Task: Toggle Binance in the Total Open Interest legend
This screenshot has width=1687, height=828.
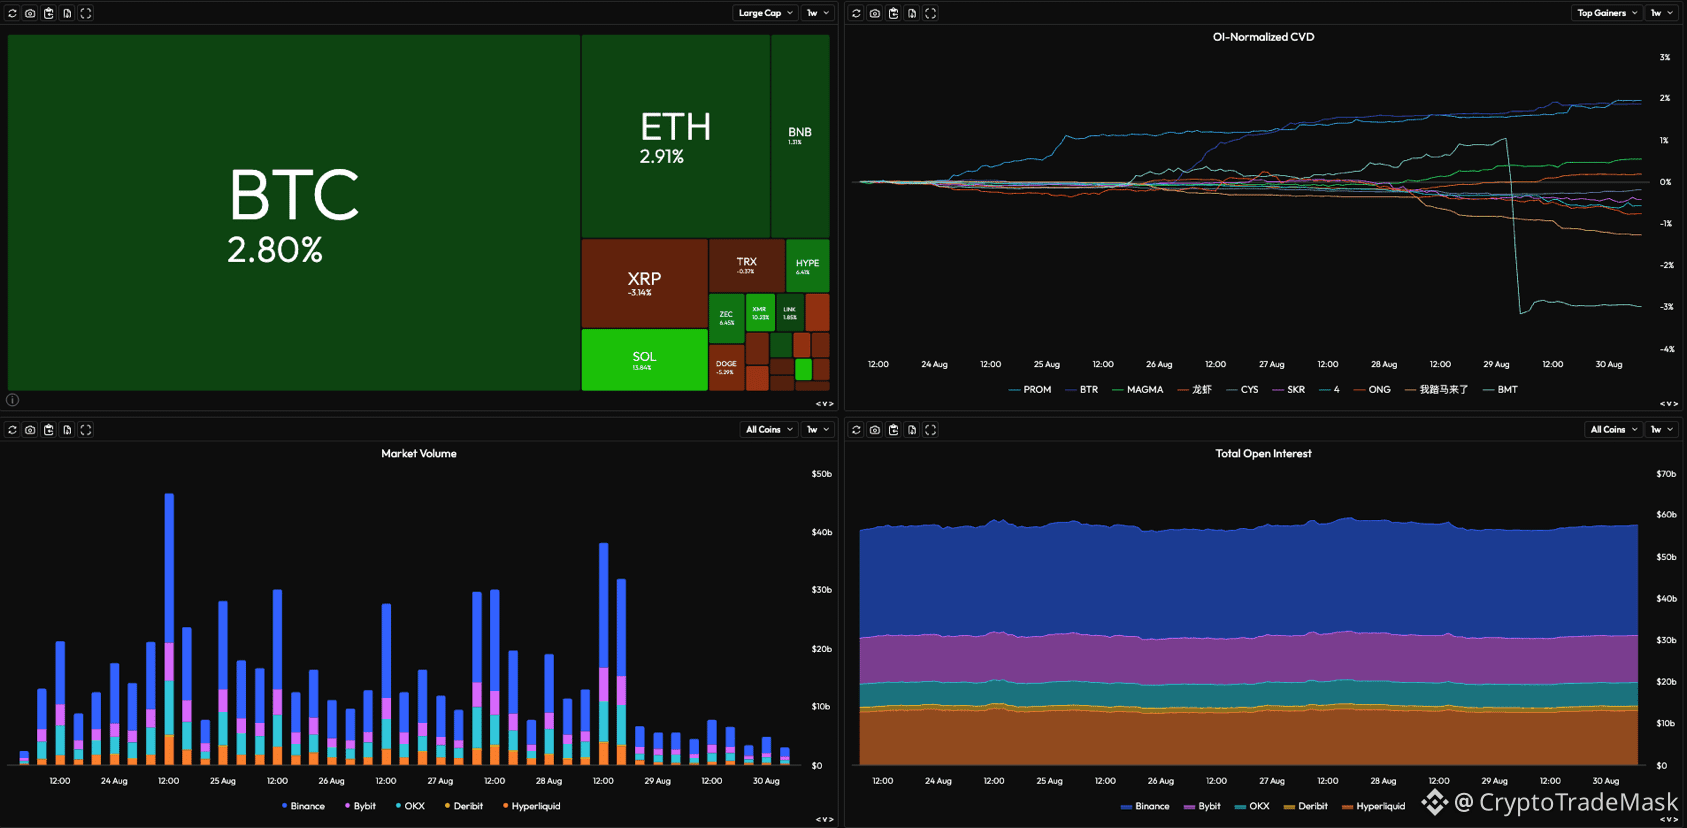Action: click(x=1145, y=806)
